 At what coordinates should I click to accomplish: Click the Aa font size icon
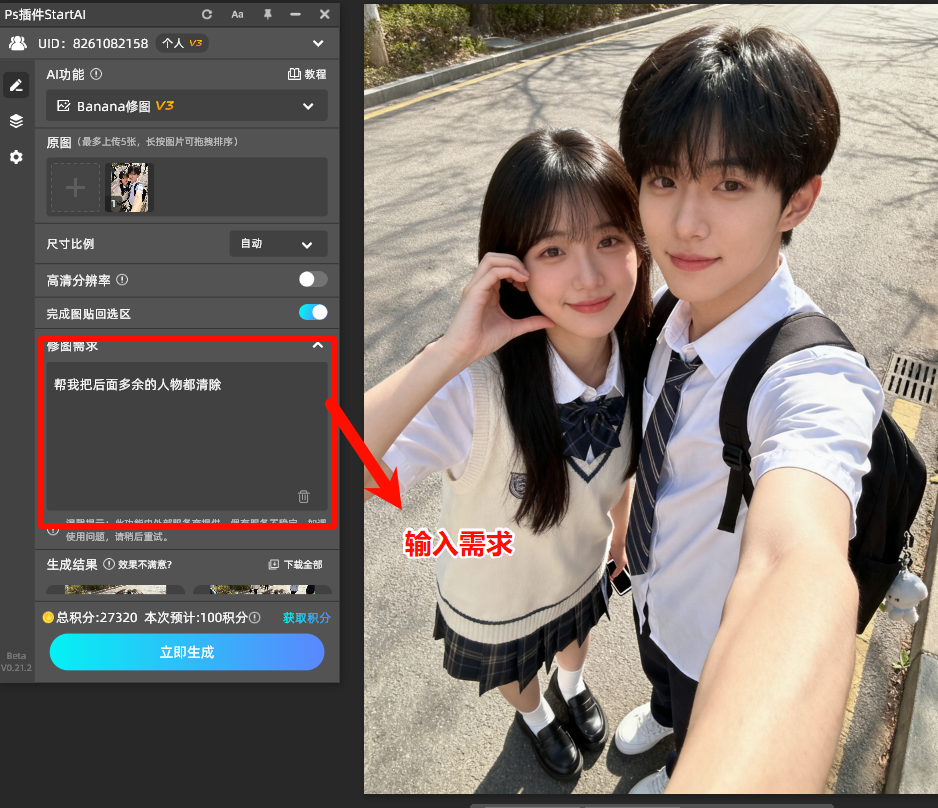point(237,14)
